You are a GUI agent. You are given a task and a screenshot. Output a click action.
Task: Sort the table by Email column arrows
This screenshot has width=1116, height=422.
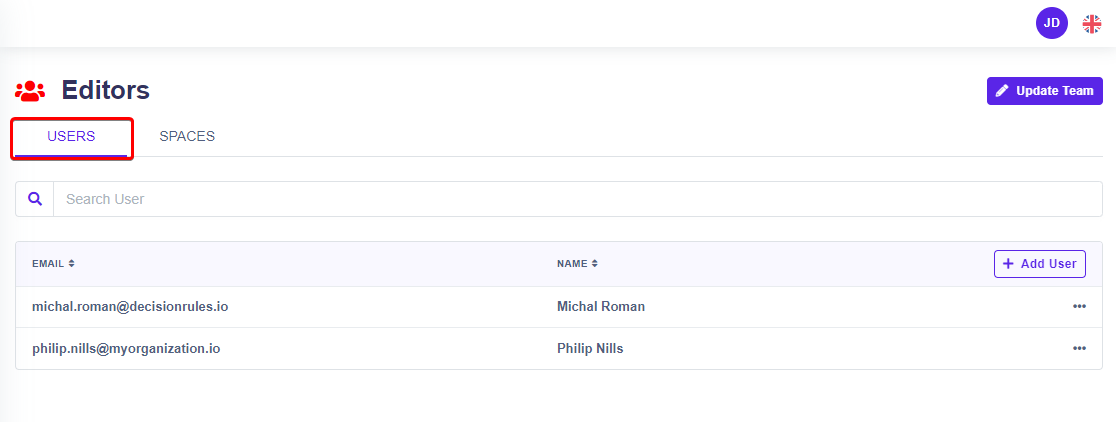point(72,264)
